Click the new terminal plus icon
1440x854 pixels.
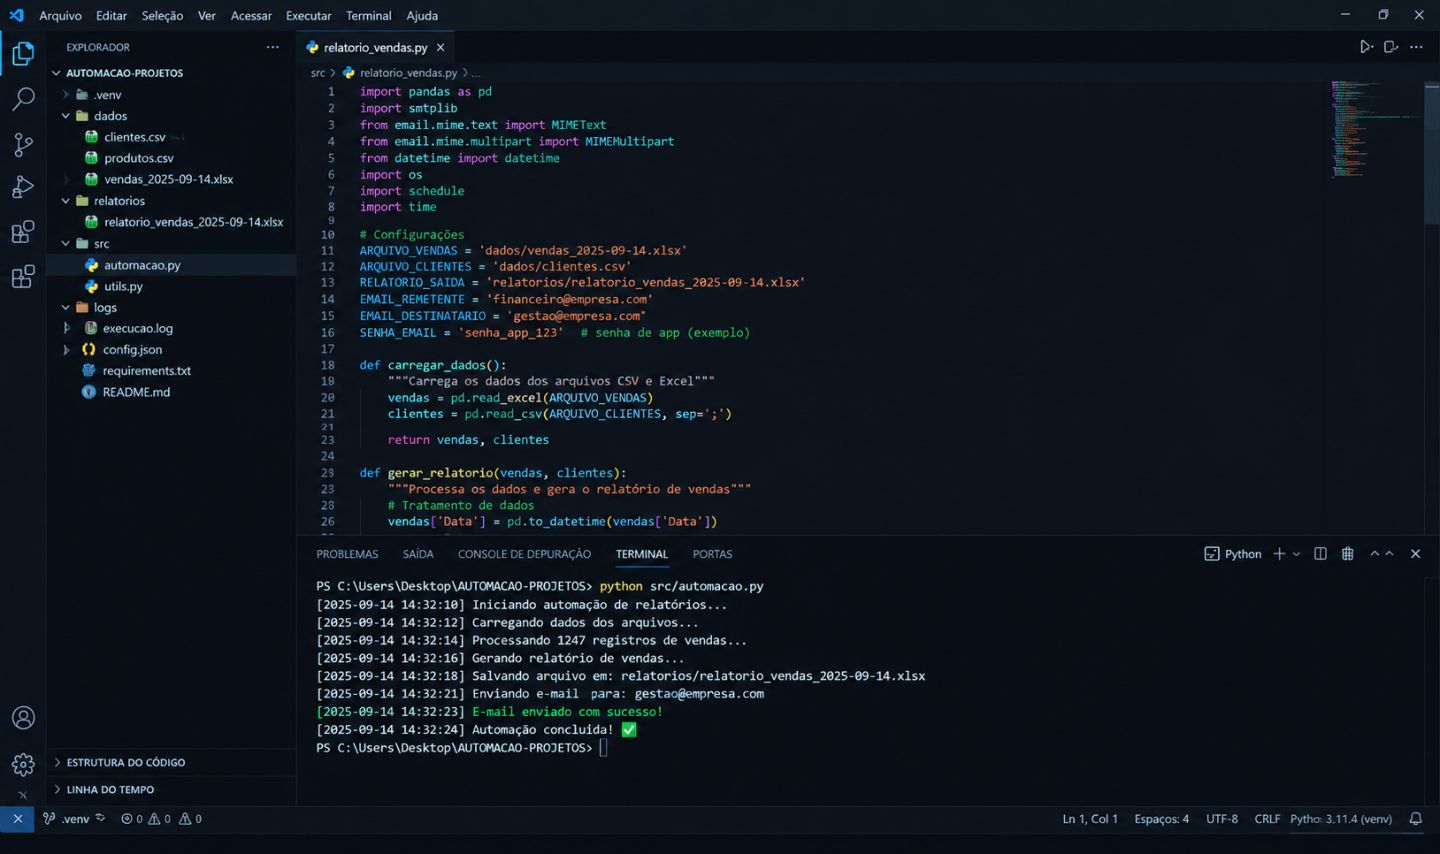(x=1279, y=554)
